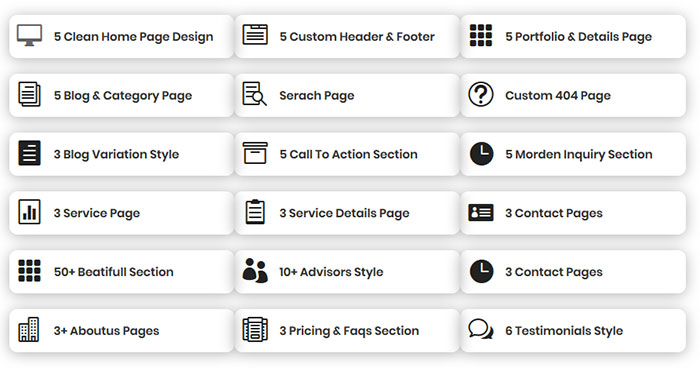Screen dimensions: 700x371
Task: Click the building icon for 3+ Aboutus Pages
Action: click(29, 329)
